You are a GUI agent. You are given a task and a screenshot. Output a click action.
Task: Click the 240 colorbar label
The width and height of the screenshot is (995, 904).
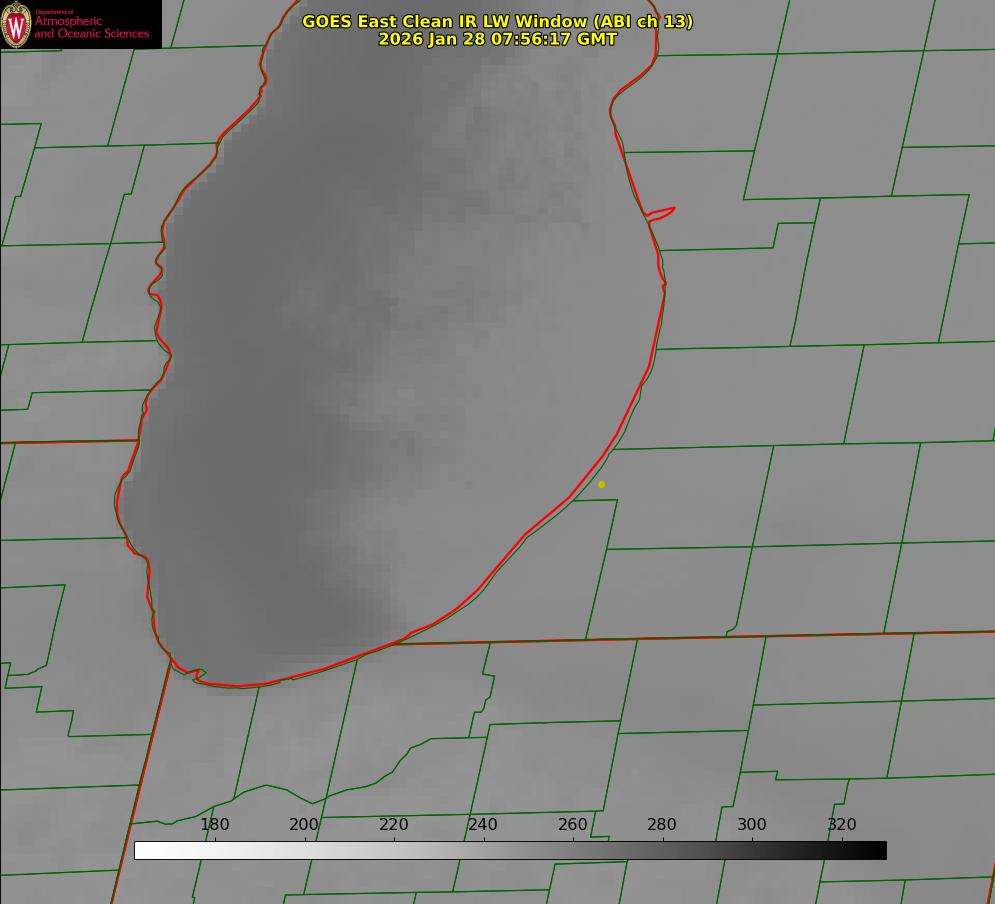pos(483,824)
